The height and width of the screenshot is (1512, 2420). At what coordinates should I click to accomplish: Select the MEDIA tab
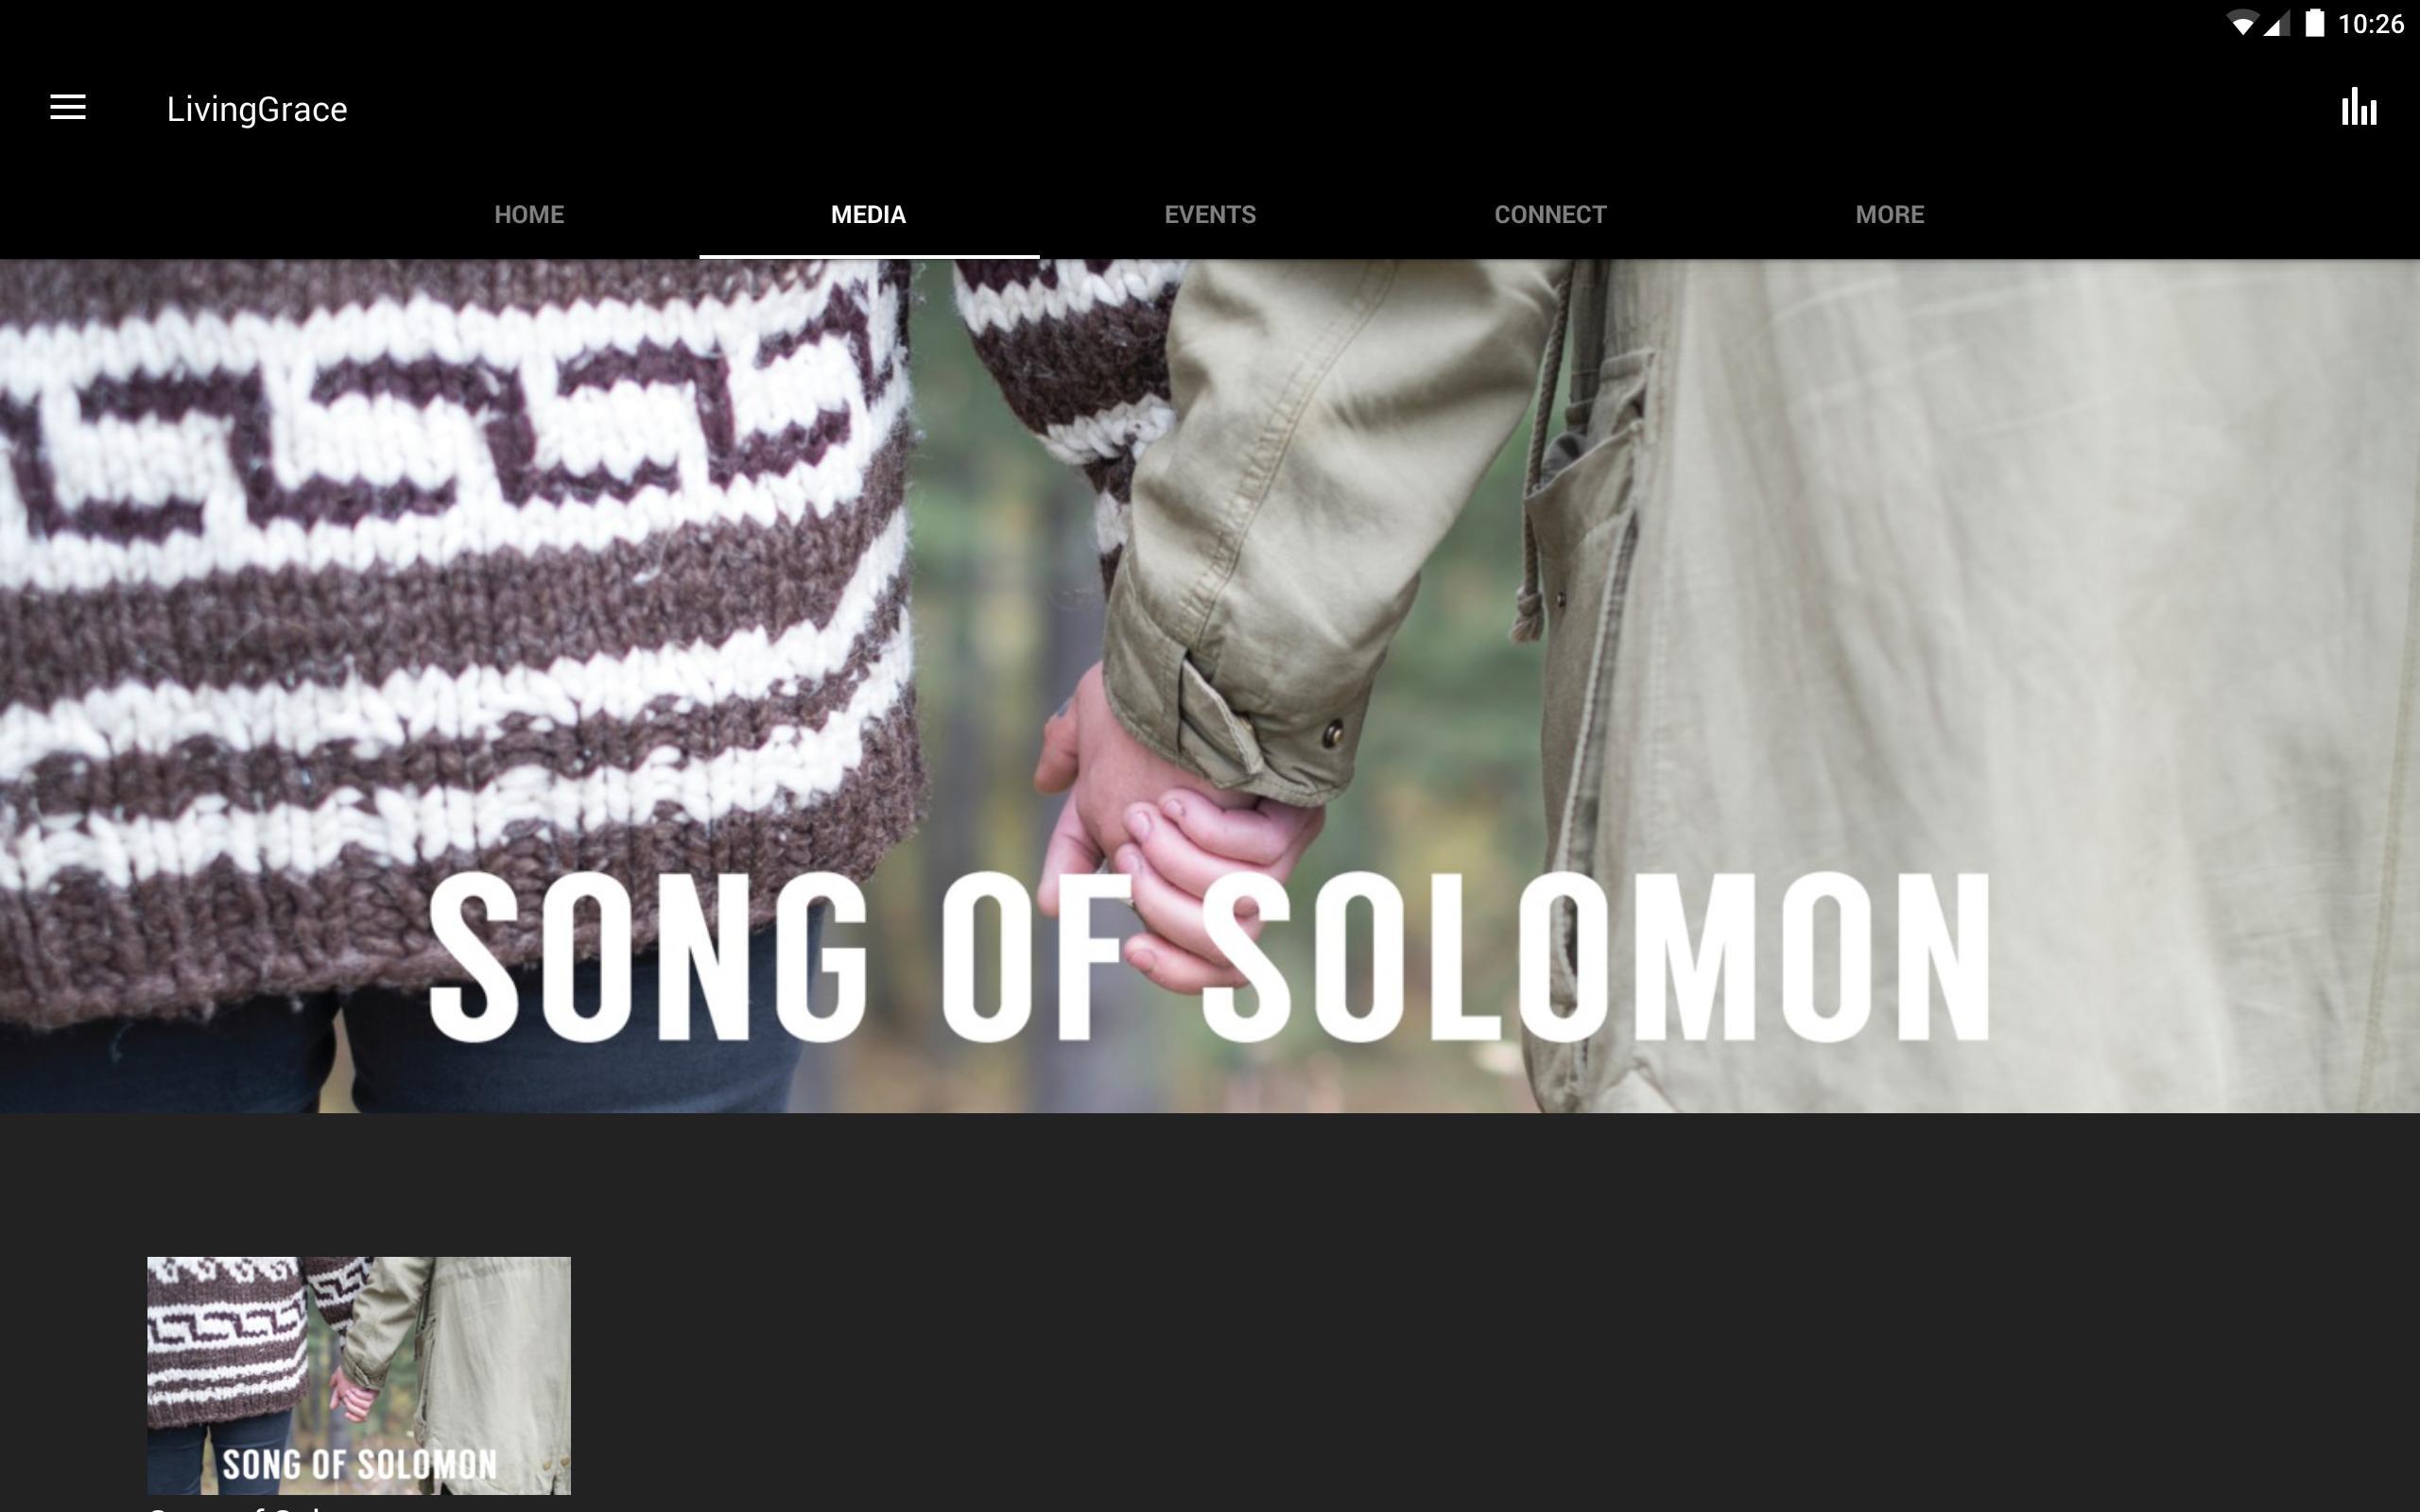click(x=868, y=214)
